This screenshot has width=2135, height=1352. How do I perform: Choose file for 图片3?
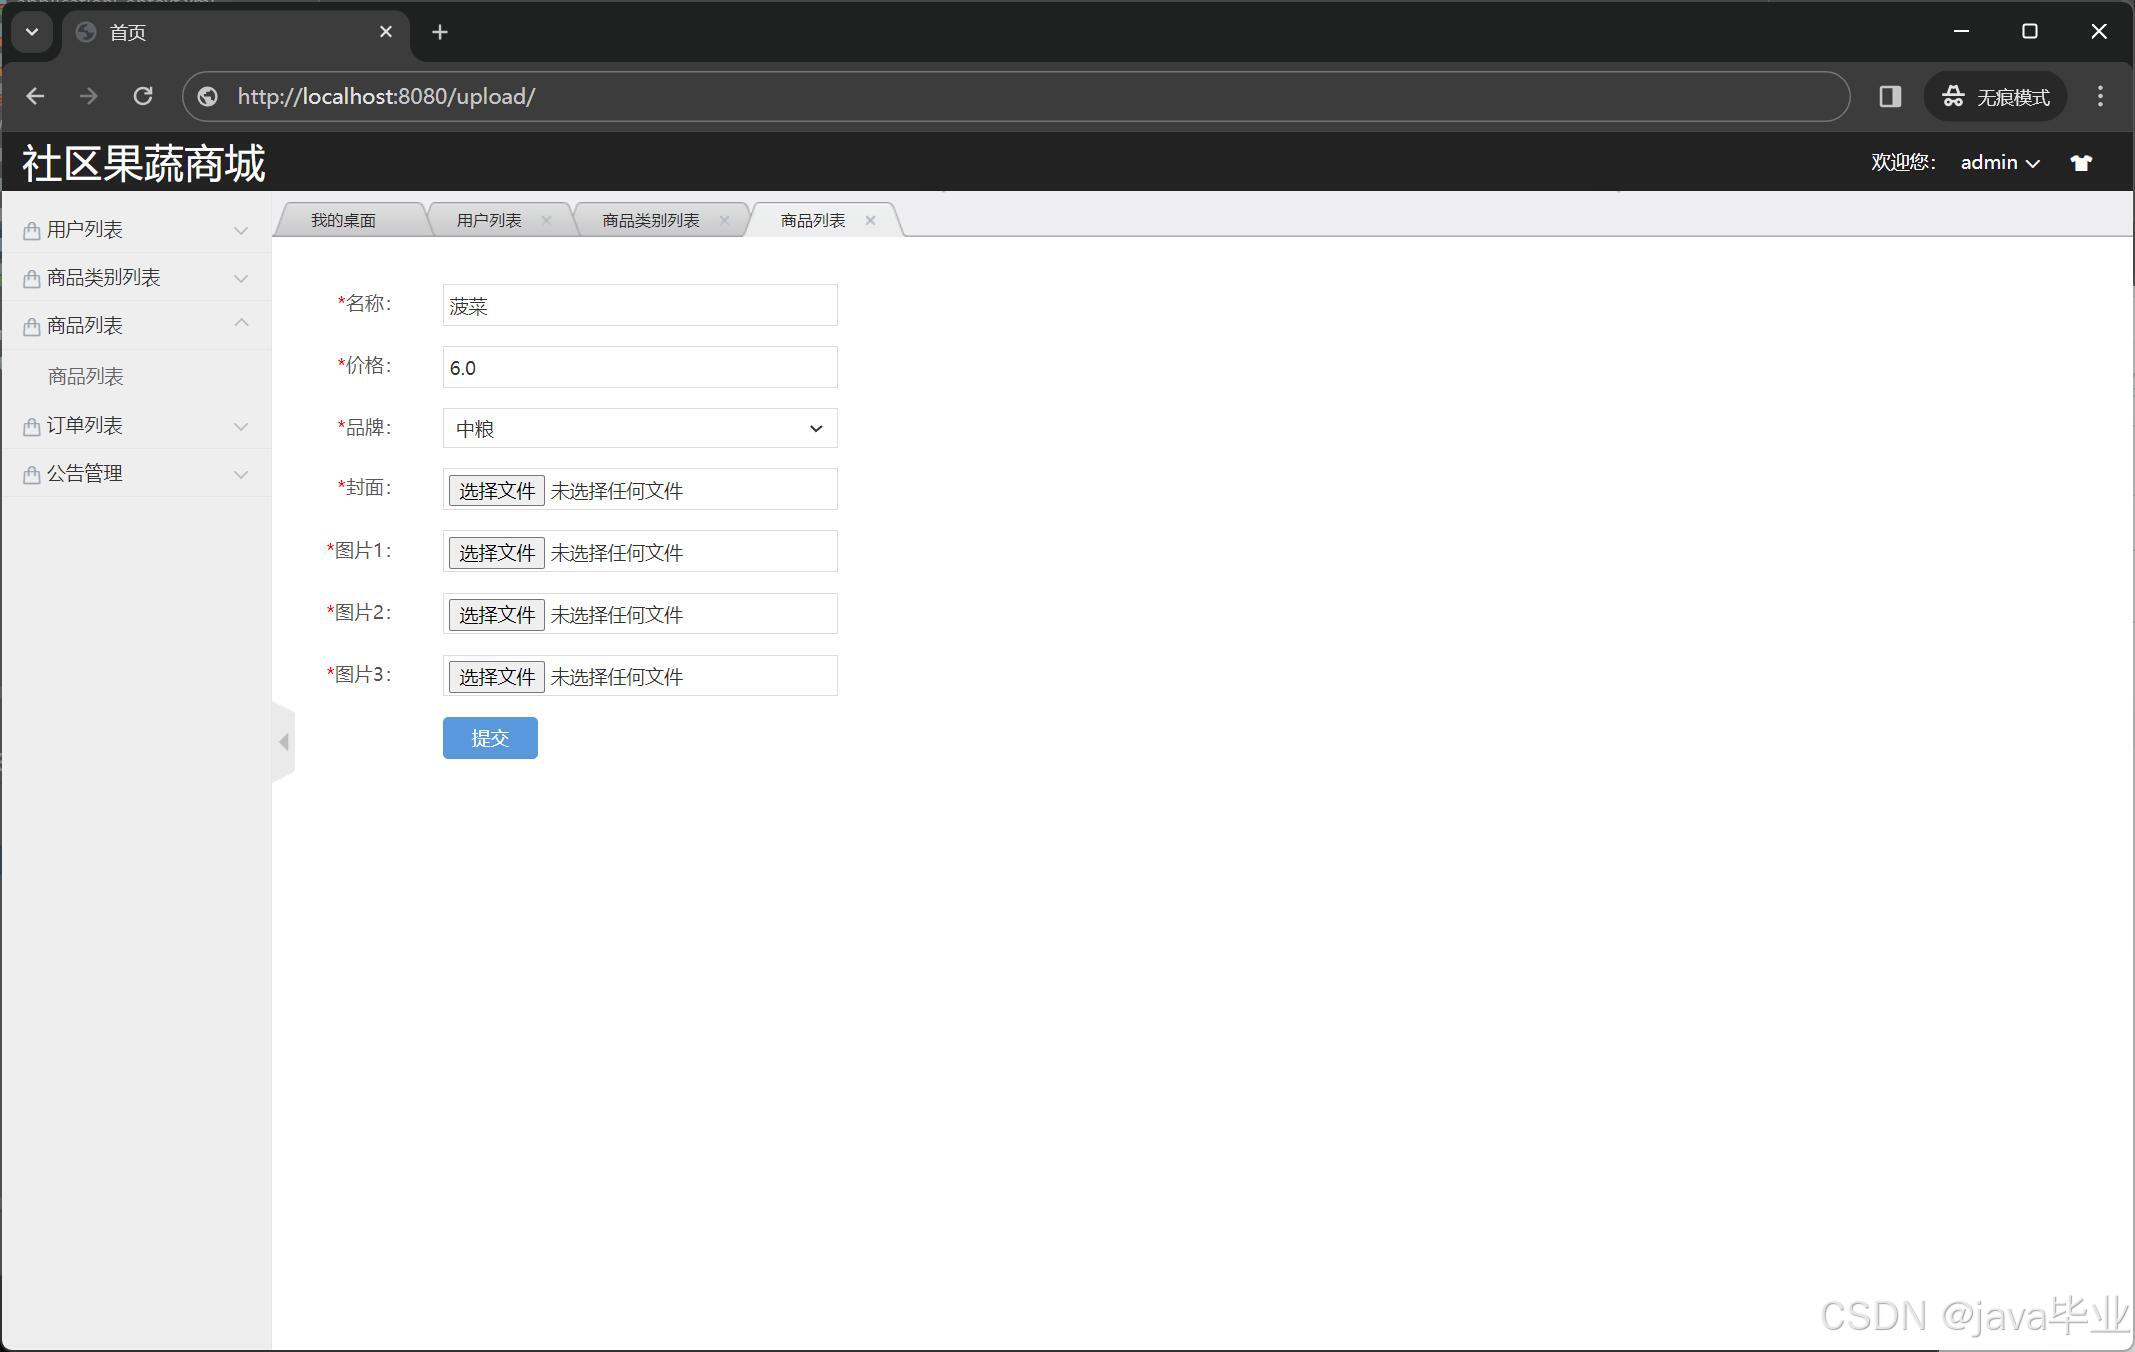496,676
